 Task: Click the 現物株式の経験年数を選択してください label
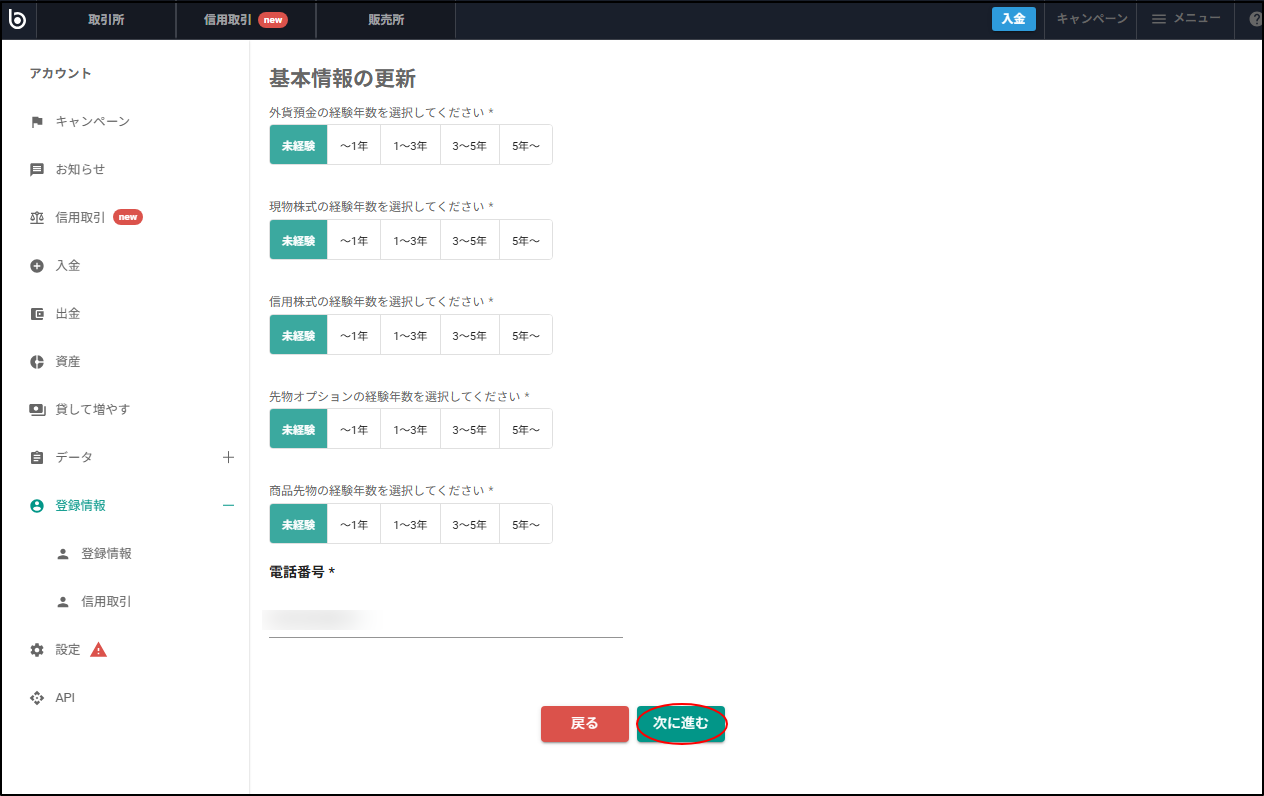point(381,207)
